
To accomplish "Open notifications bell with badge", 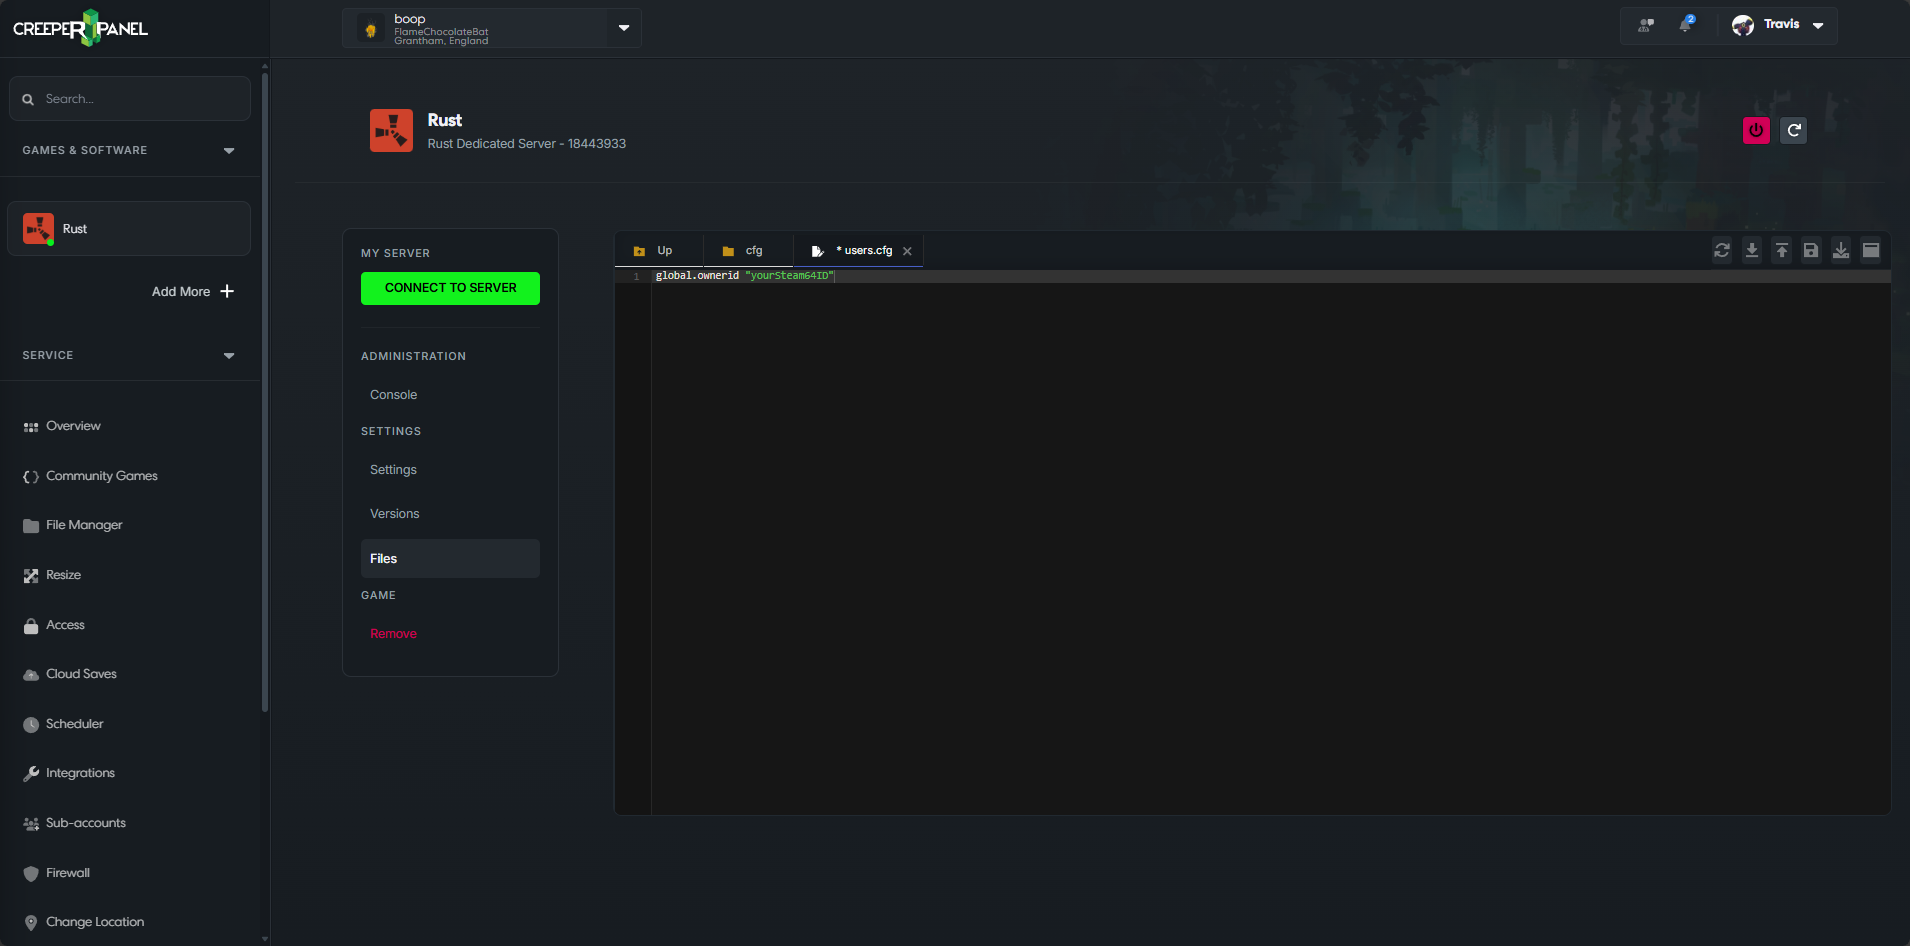I will coord(1686,25).
